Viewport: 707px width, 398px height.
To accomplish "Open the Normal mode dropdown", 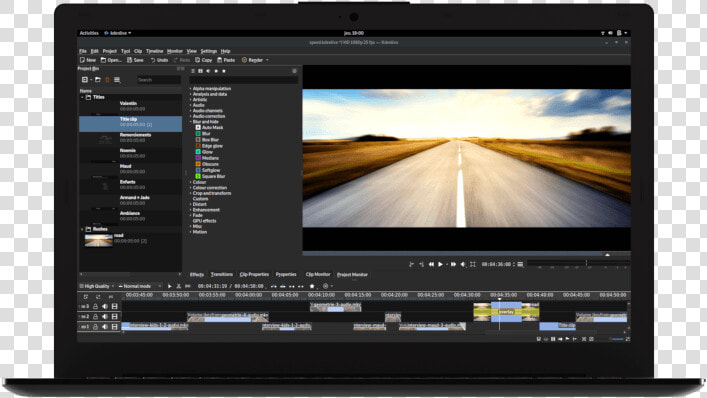I will [139, 286].
